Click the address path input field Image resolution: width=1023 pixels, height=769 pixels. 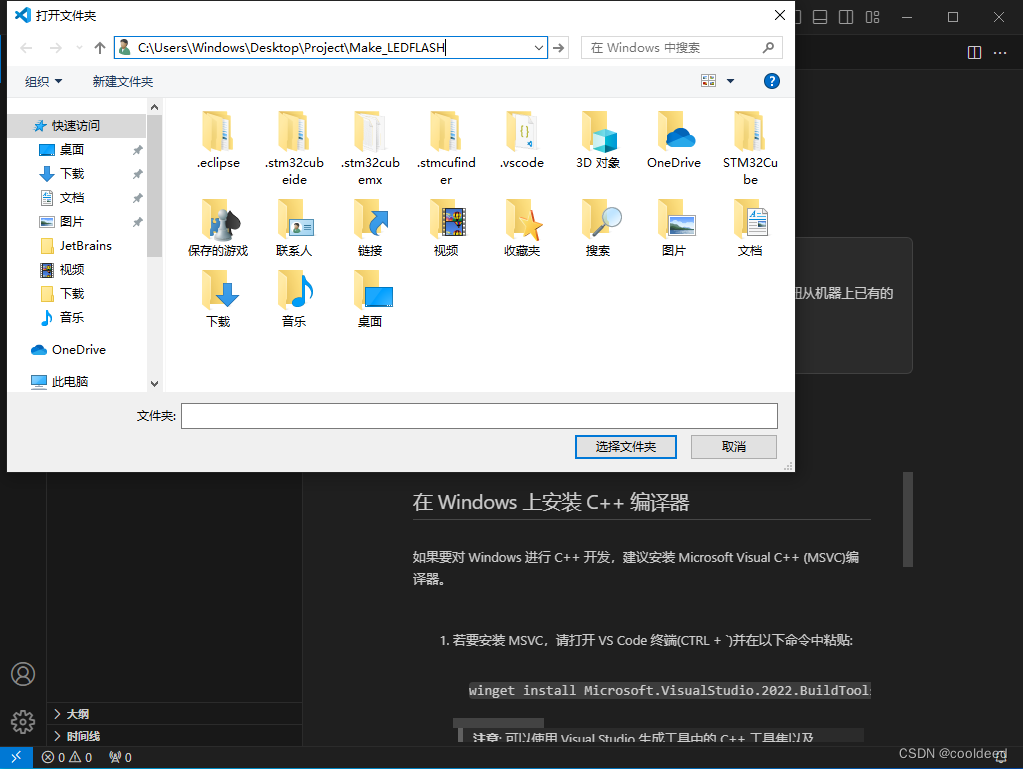tap(331, 48)
